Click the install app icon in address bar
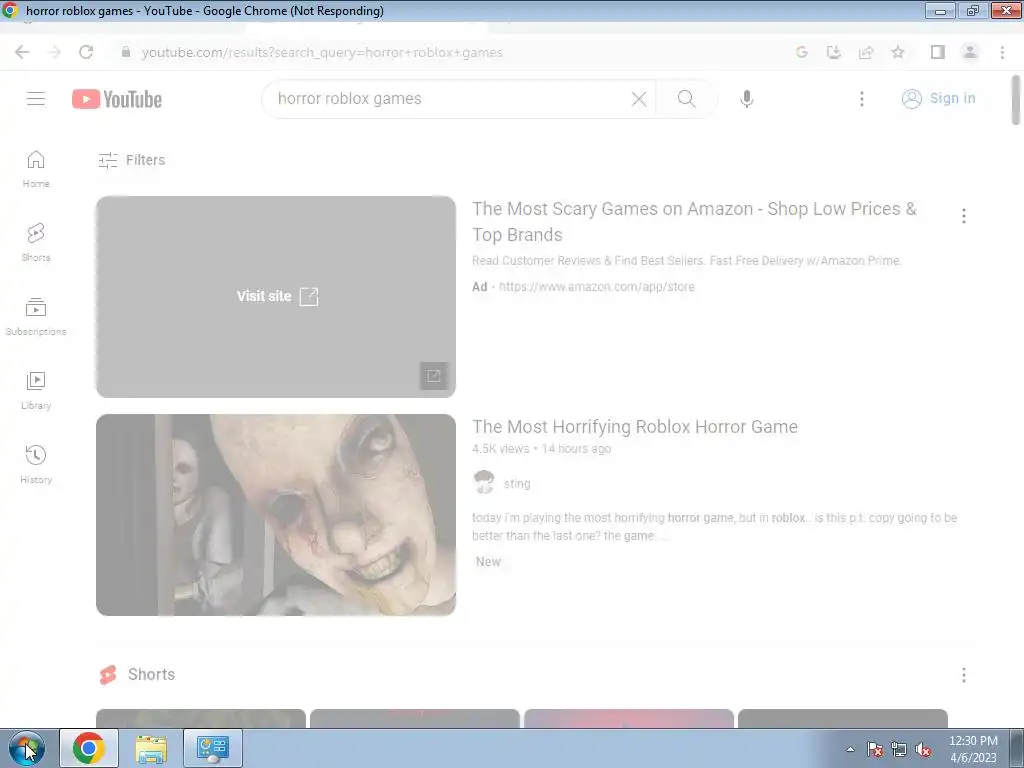 click(x=833, y=52)
